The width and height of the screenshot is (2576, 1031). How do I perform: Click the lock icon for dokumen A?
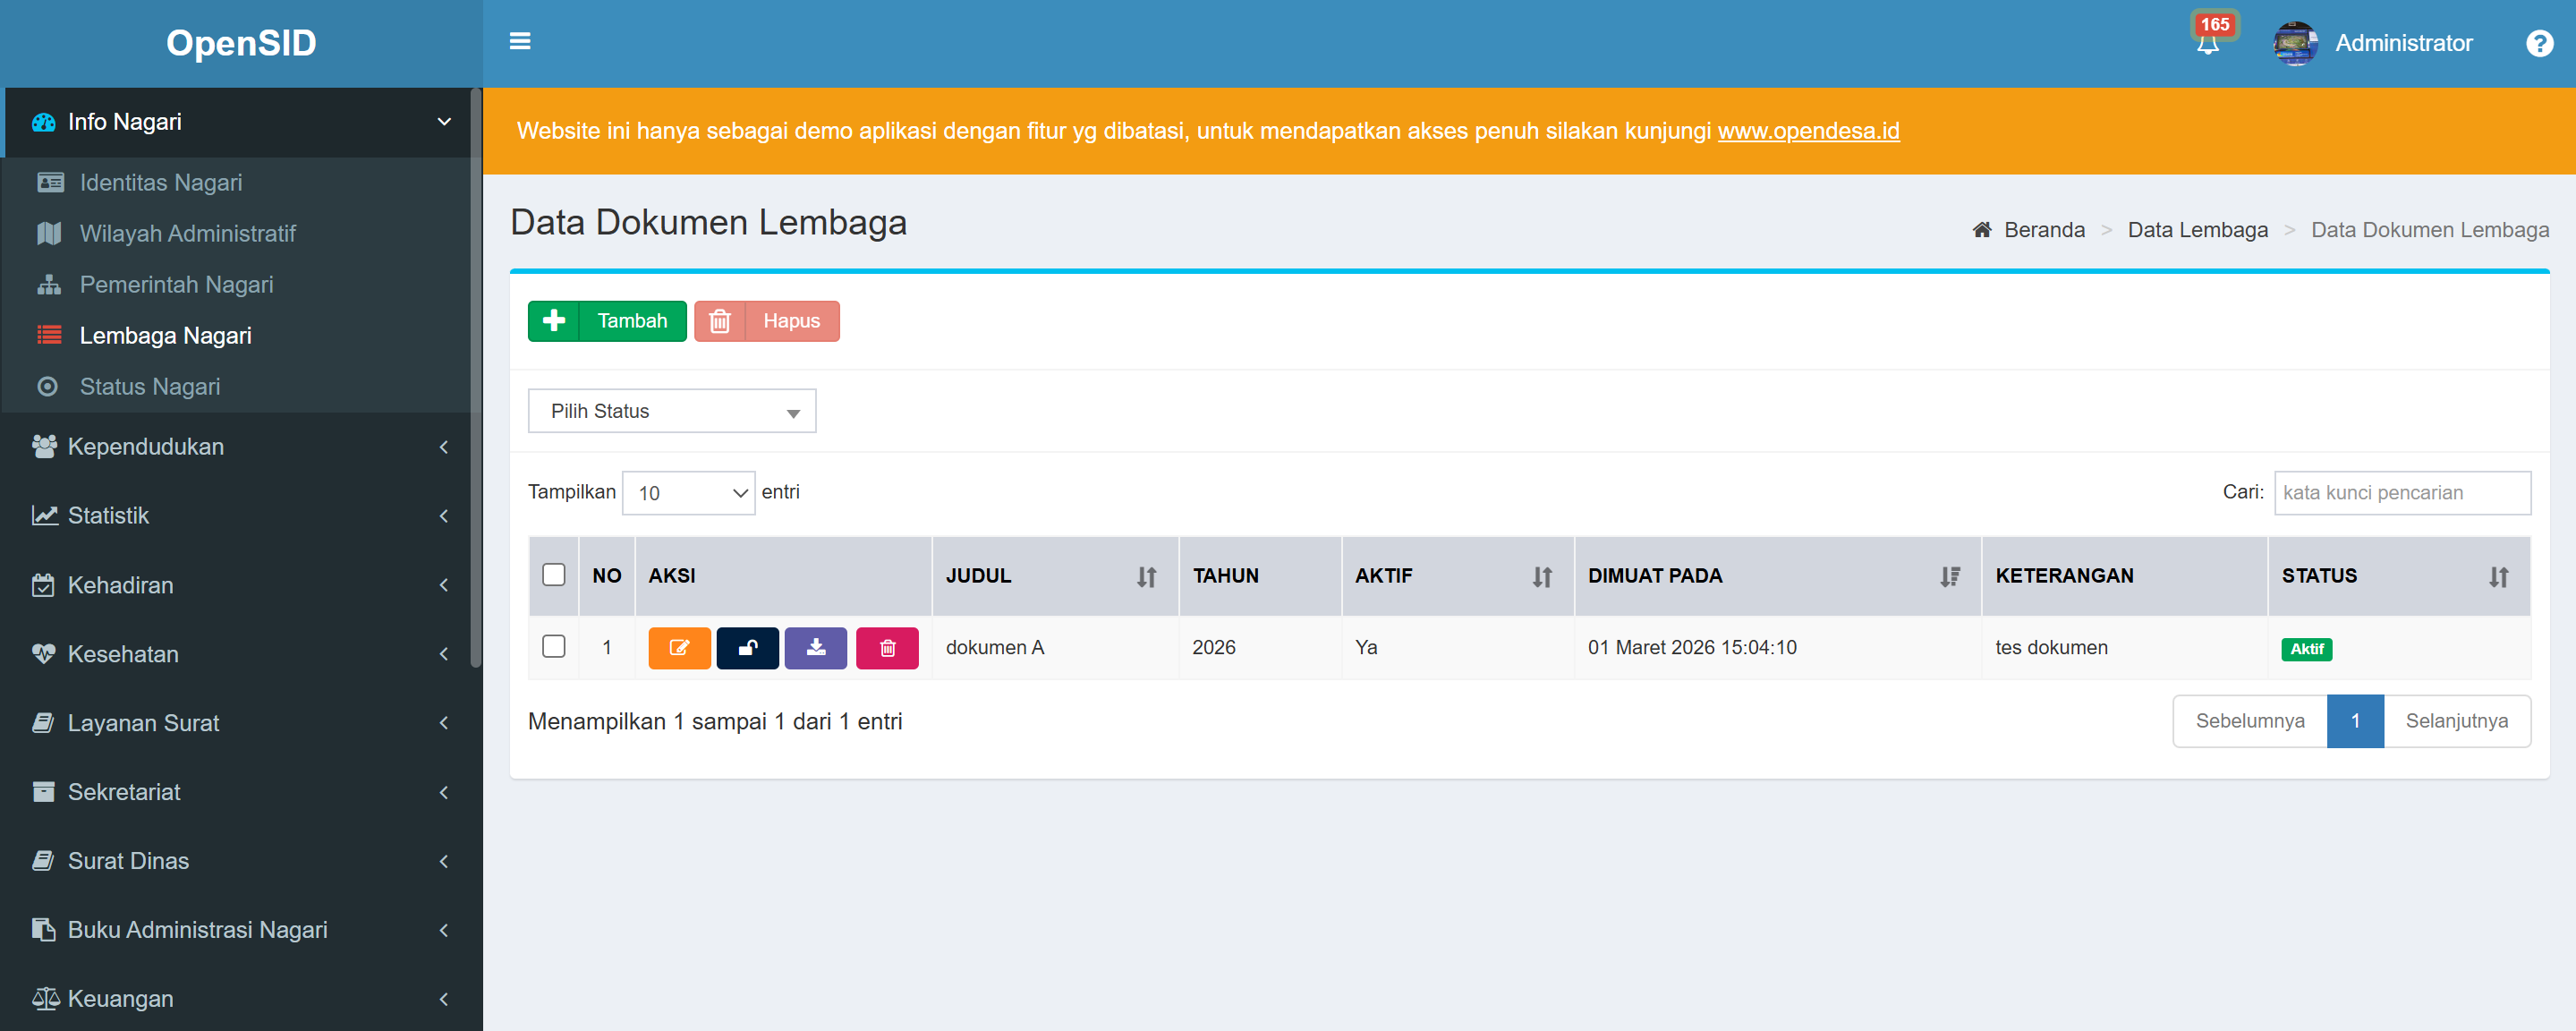pos(748,648)
